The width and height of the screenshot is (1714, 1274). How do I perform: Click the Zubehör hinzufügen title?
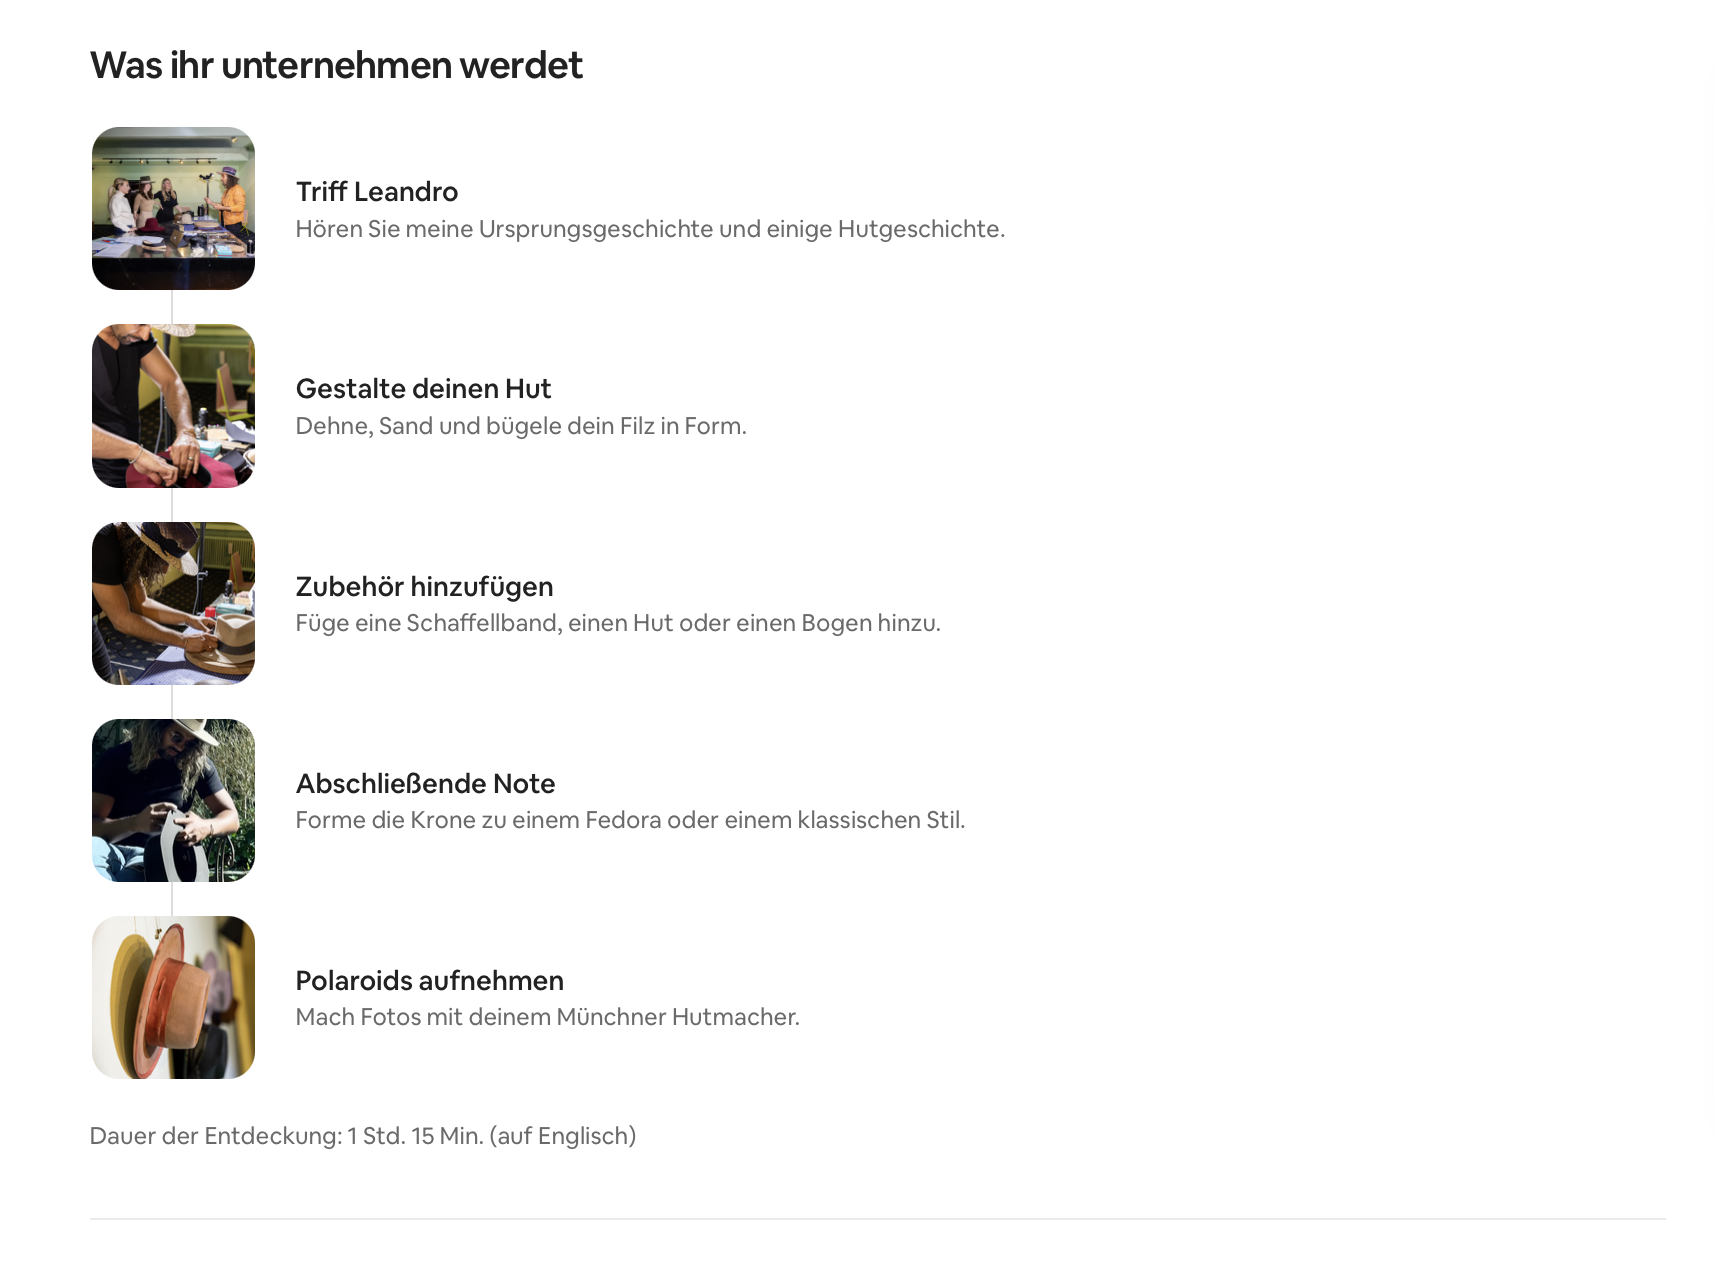424,586
